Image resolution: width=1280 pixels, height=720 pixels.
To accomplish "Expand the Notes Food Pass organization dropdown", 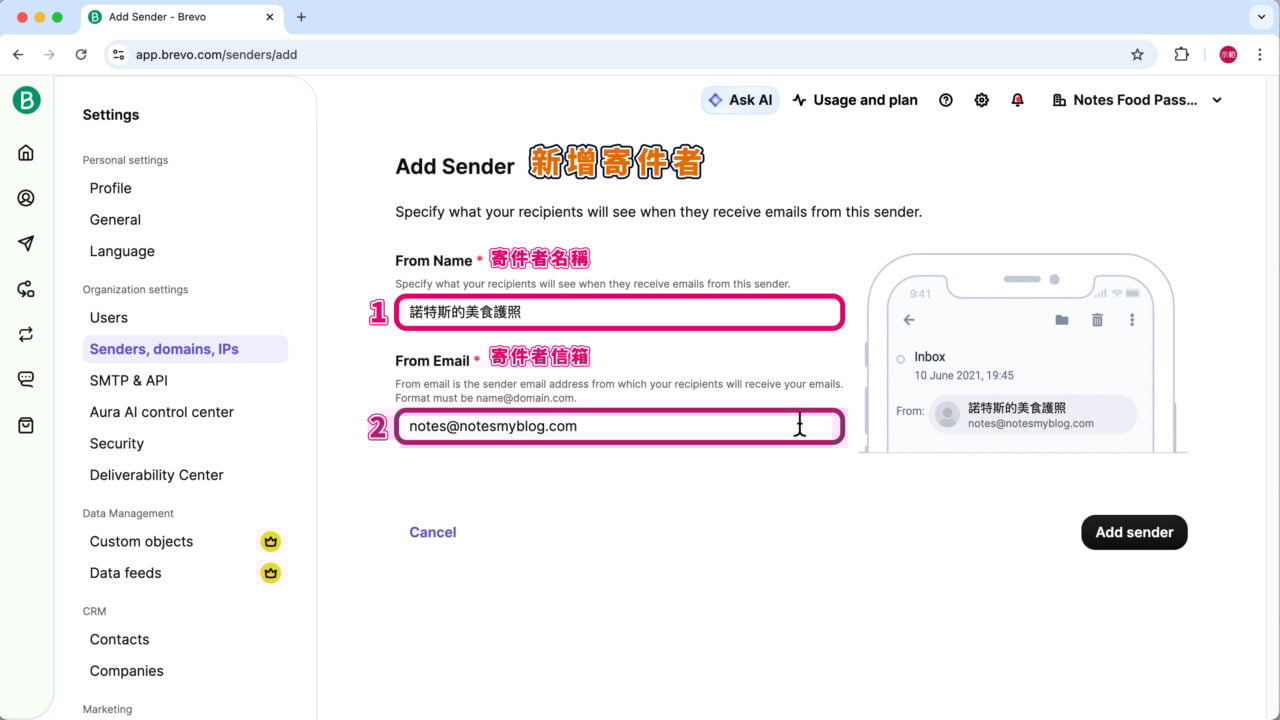I will point(1137,99).
